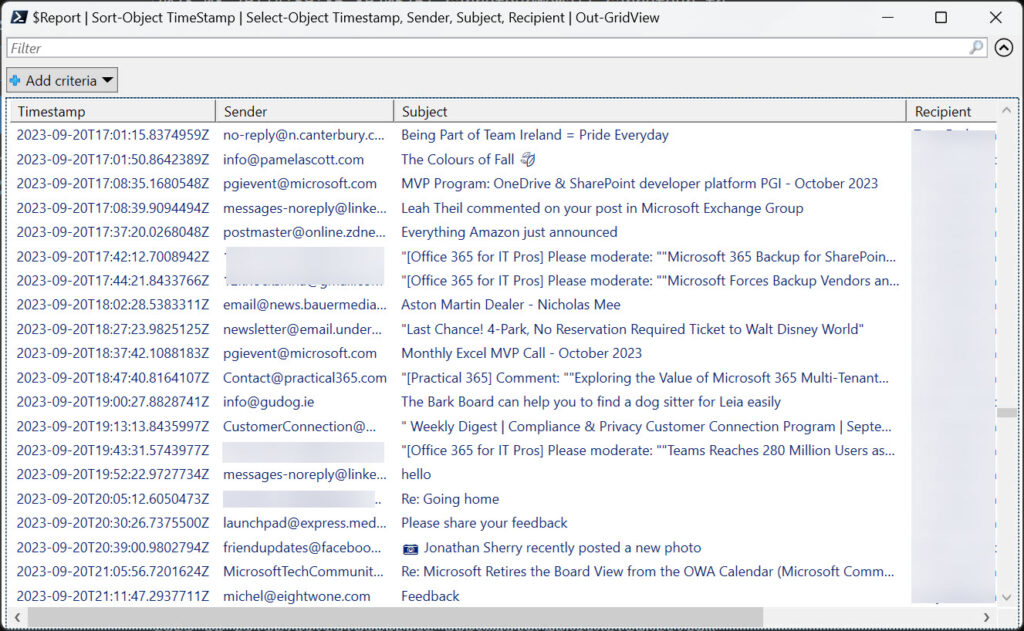
Task: Click sender CustomerConnection@...
Action: point(300,427)
